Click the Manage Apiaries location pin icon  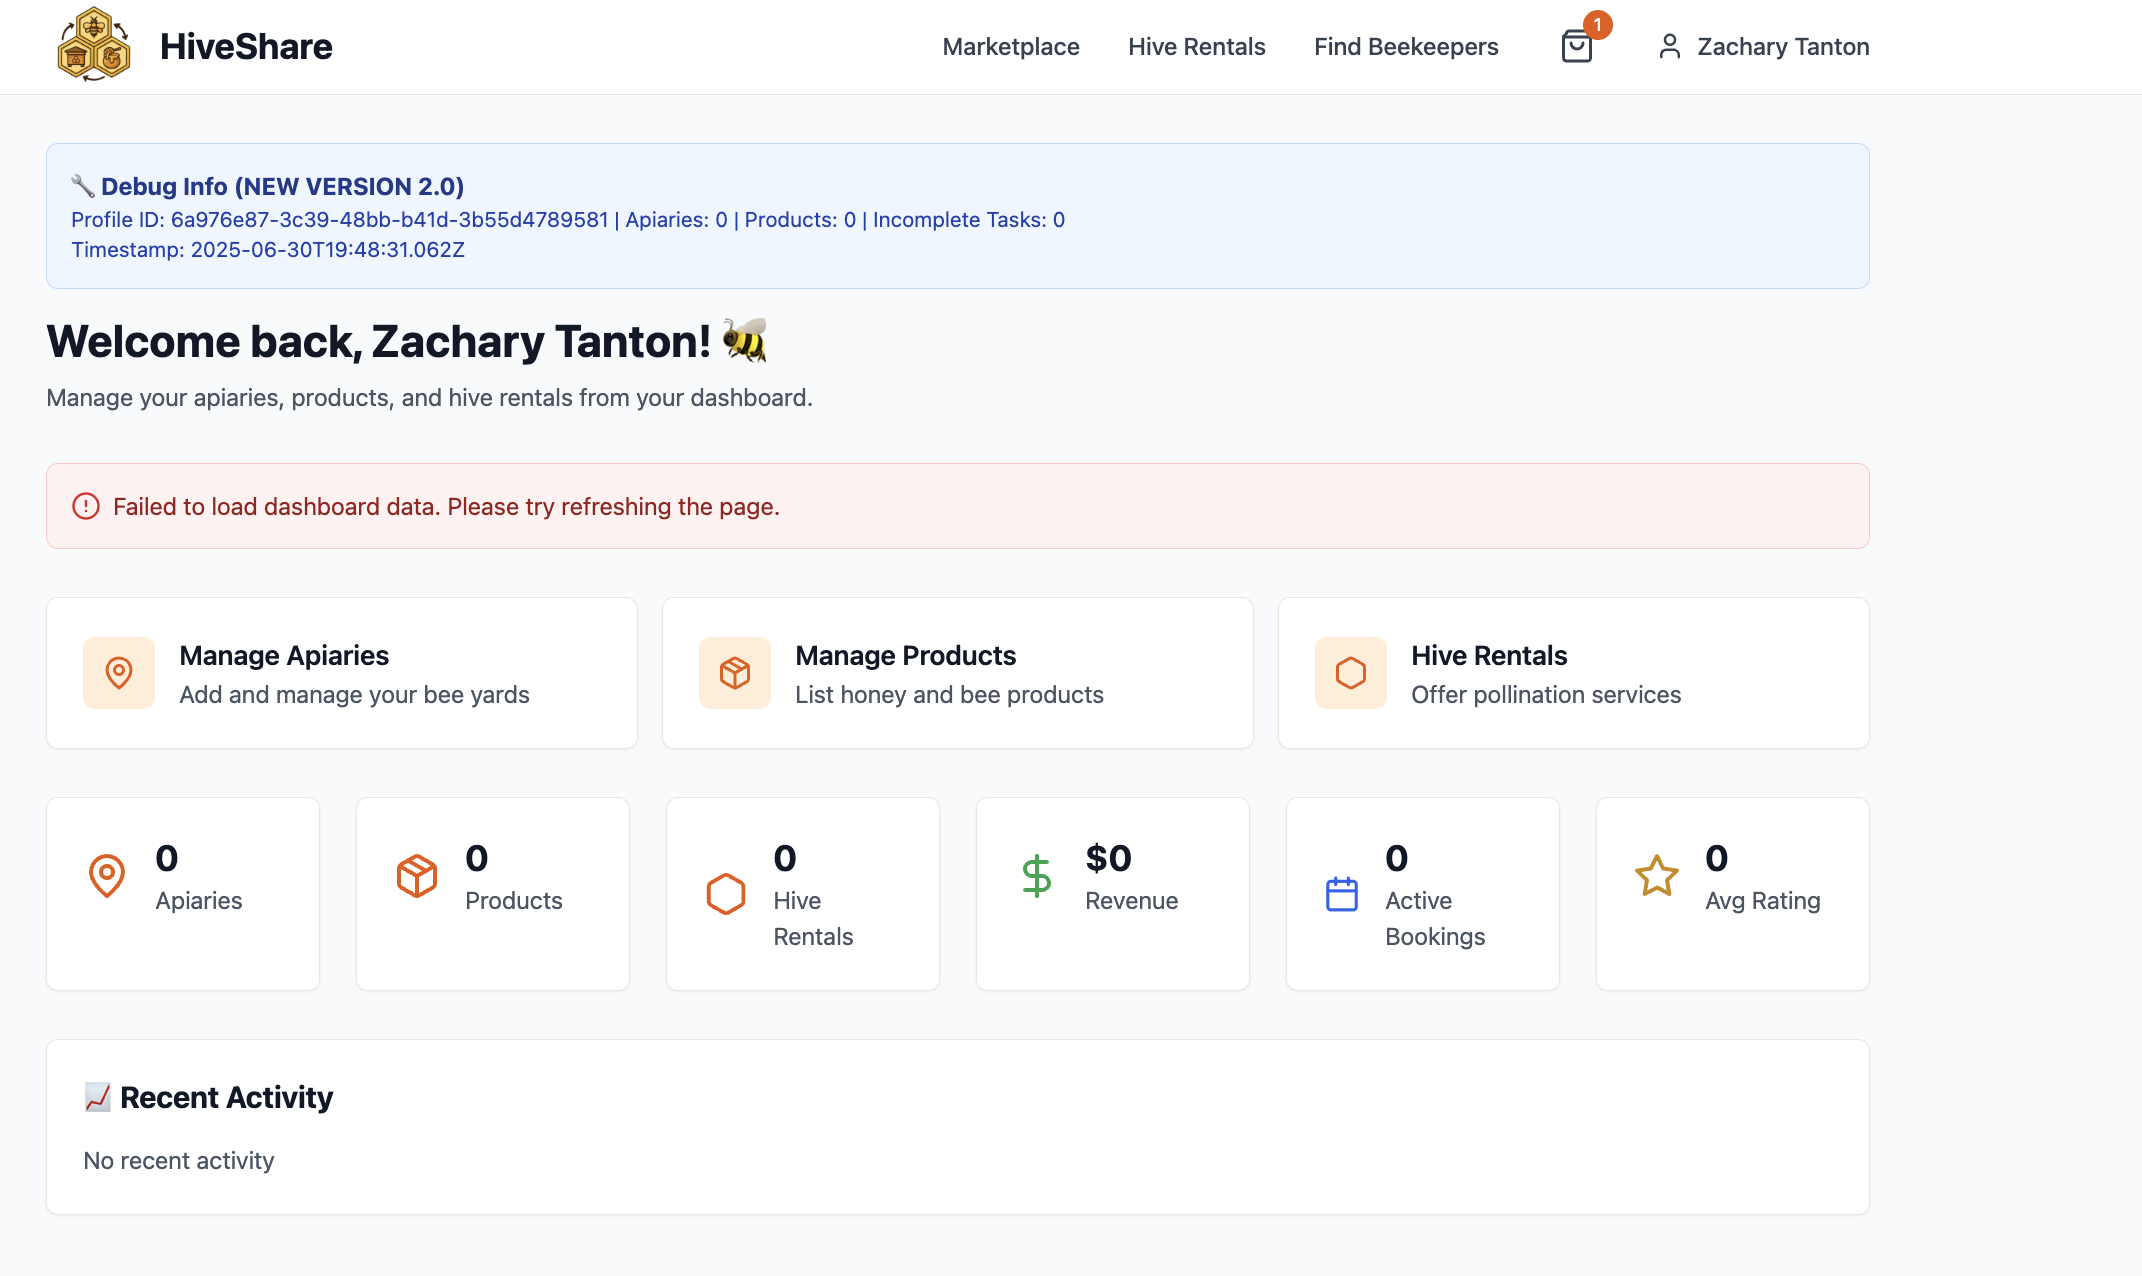[x=119, y=673]
